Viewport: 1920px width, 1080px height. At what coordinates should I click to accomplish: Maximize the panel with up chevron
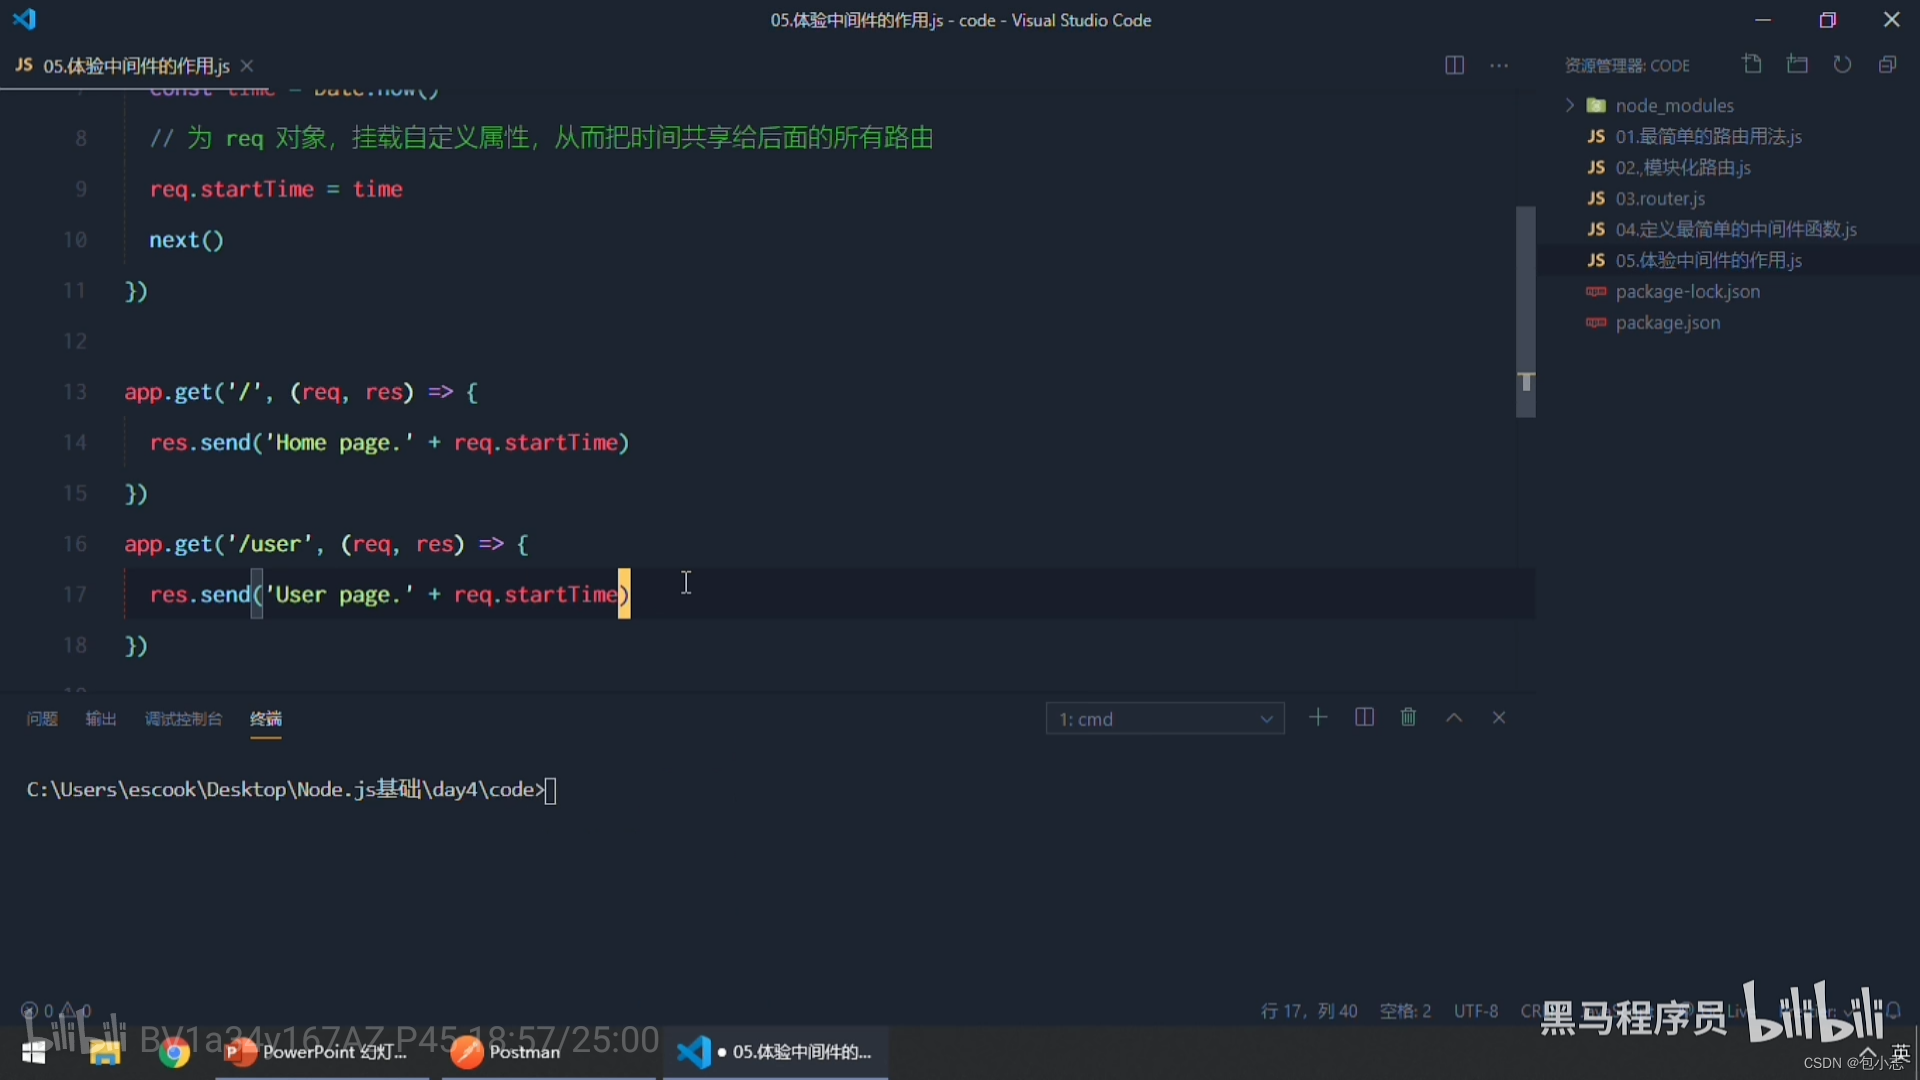[x=1454, y=717]
